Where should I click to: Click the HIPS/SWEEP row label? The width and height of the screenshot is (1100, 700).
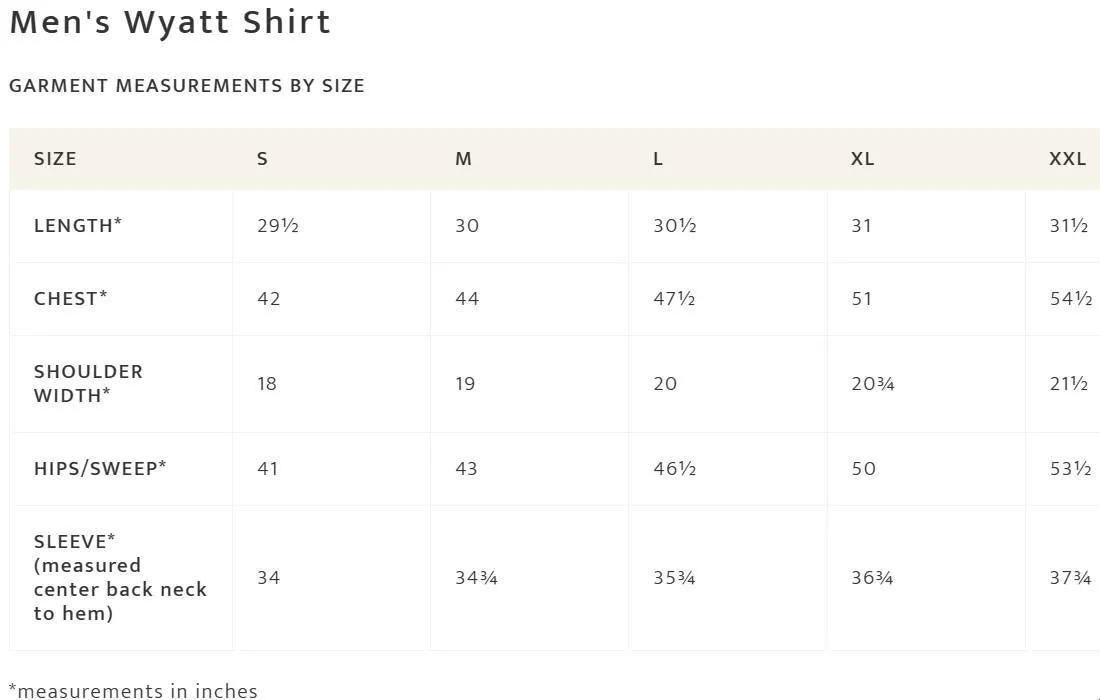(100, 468)
